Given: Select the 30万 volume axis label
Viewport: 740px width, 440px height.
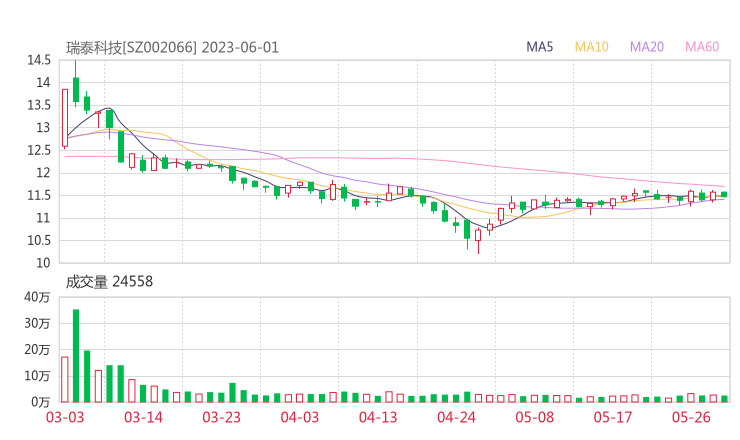Looking at the screenshot, I should (x=37, y=323).
